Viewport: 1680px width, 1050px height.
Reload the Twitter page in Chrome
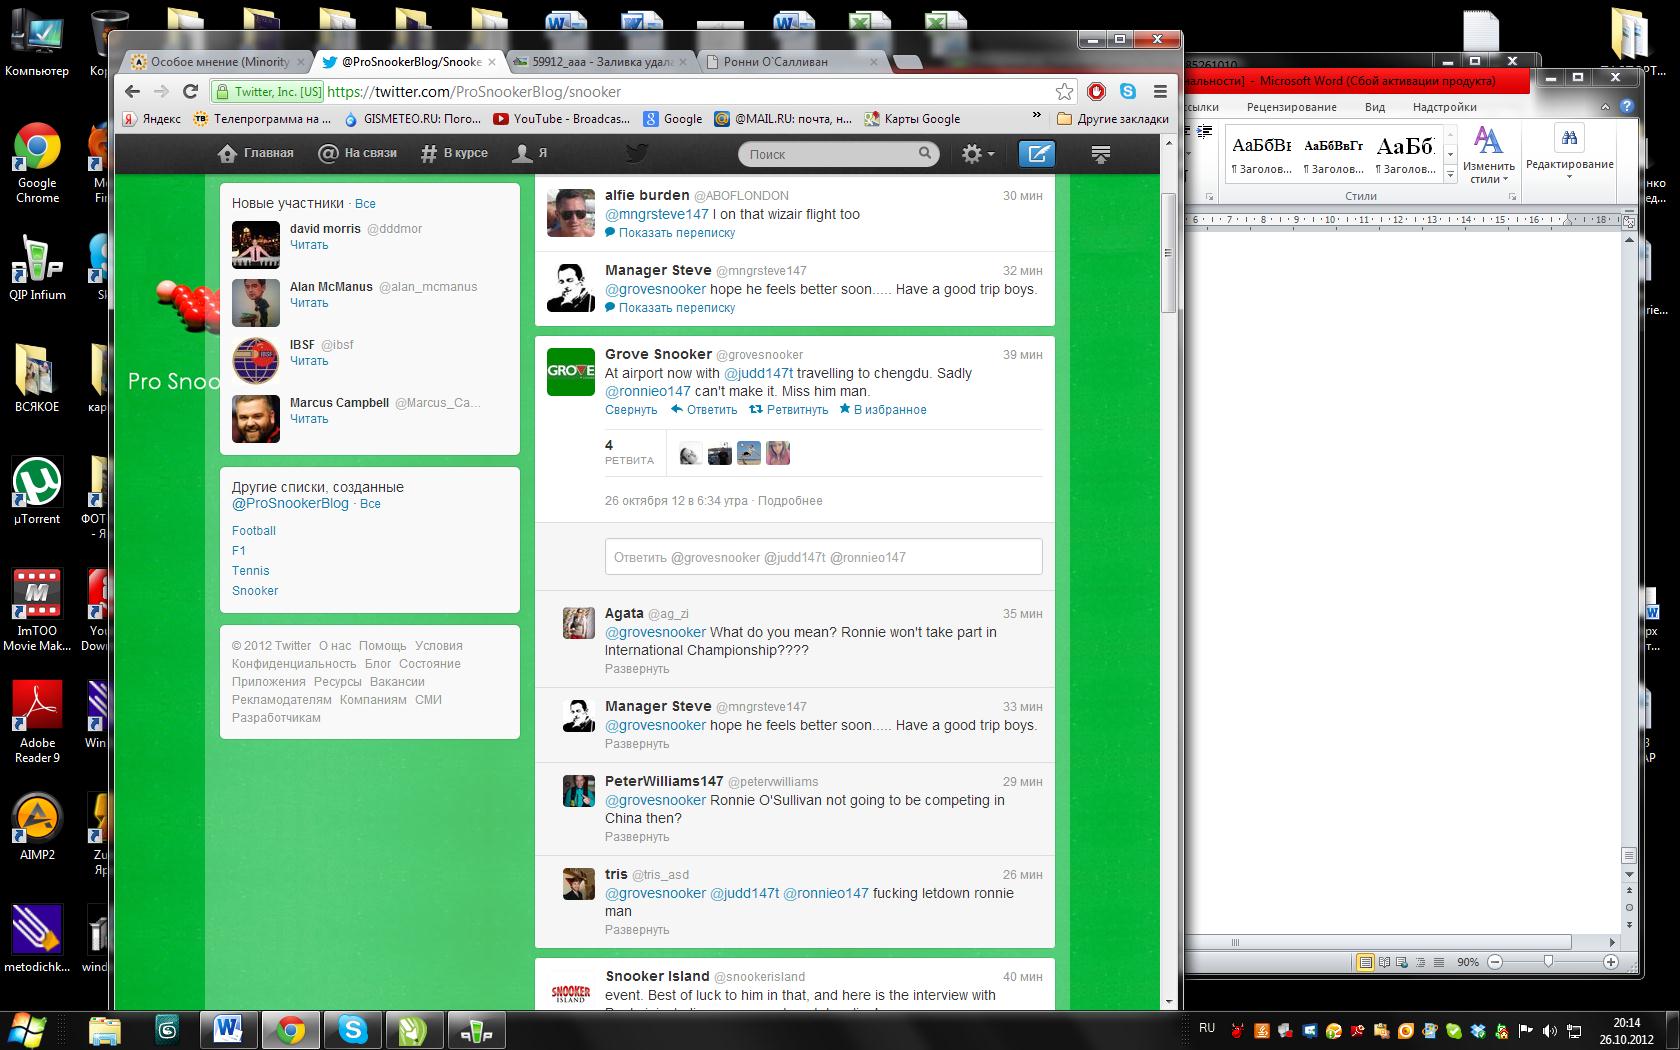190,91
